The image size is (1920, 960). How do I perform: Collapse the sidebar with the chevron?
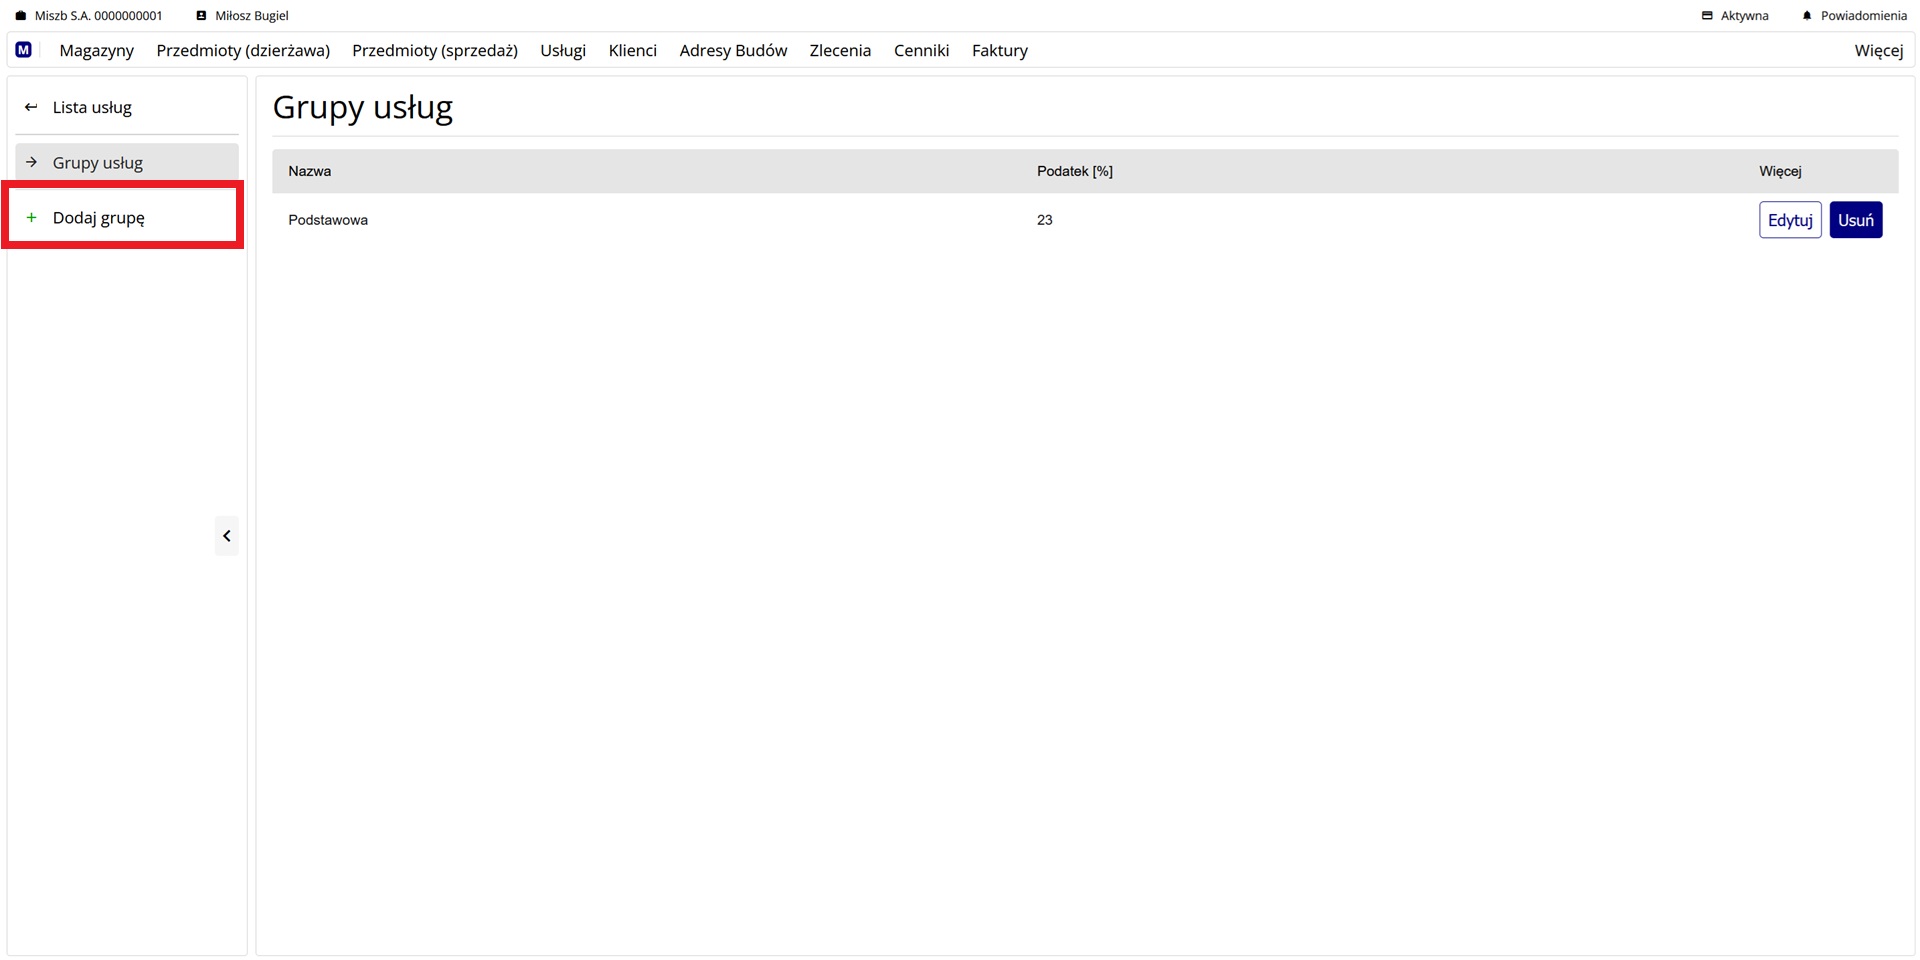tap(227, 536)
